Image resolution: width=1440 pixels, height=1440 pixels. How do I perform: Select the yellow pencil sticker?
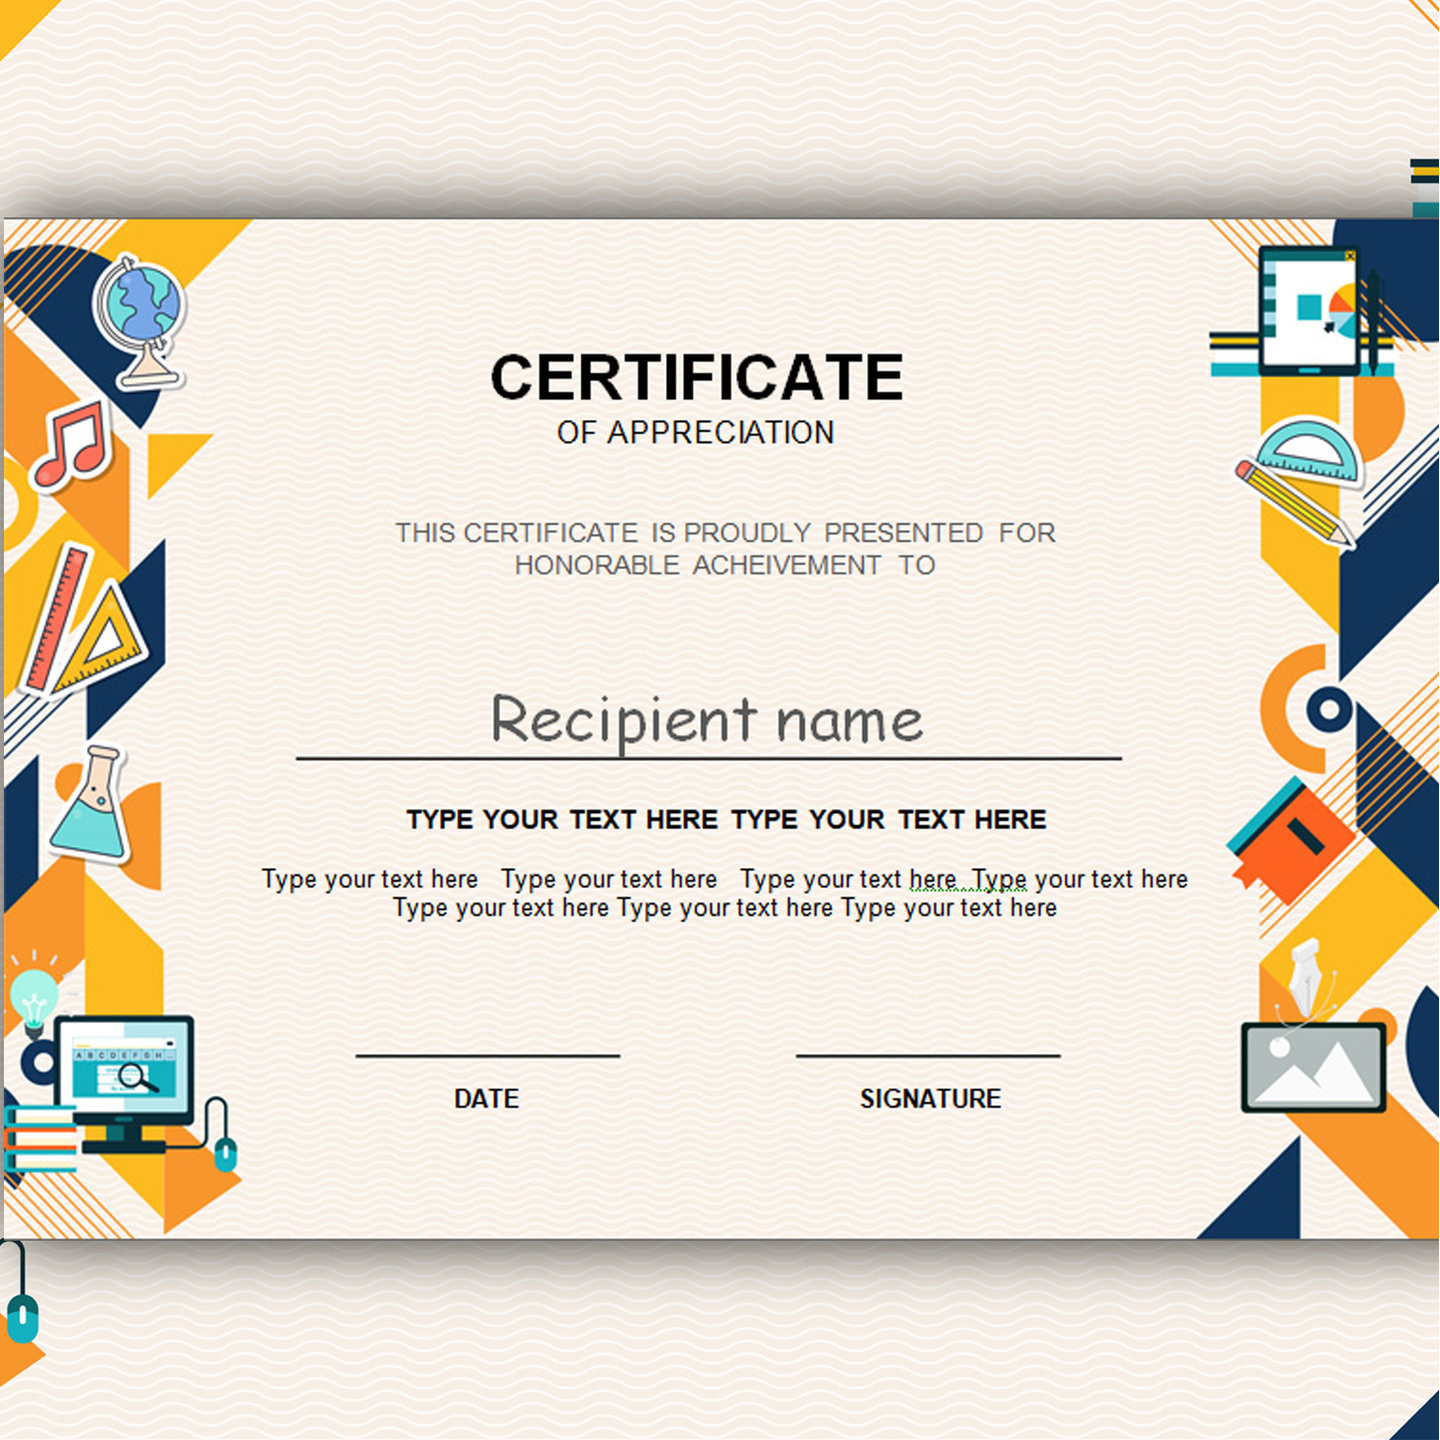pos(1294,503)
